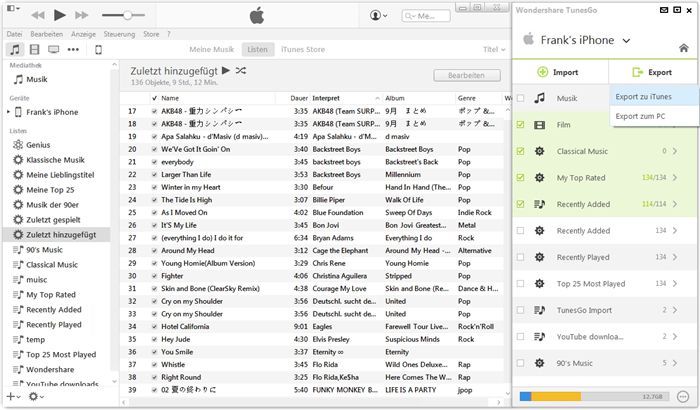Uncheck the Classical Music checkbox

[521, 151]
